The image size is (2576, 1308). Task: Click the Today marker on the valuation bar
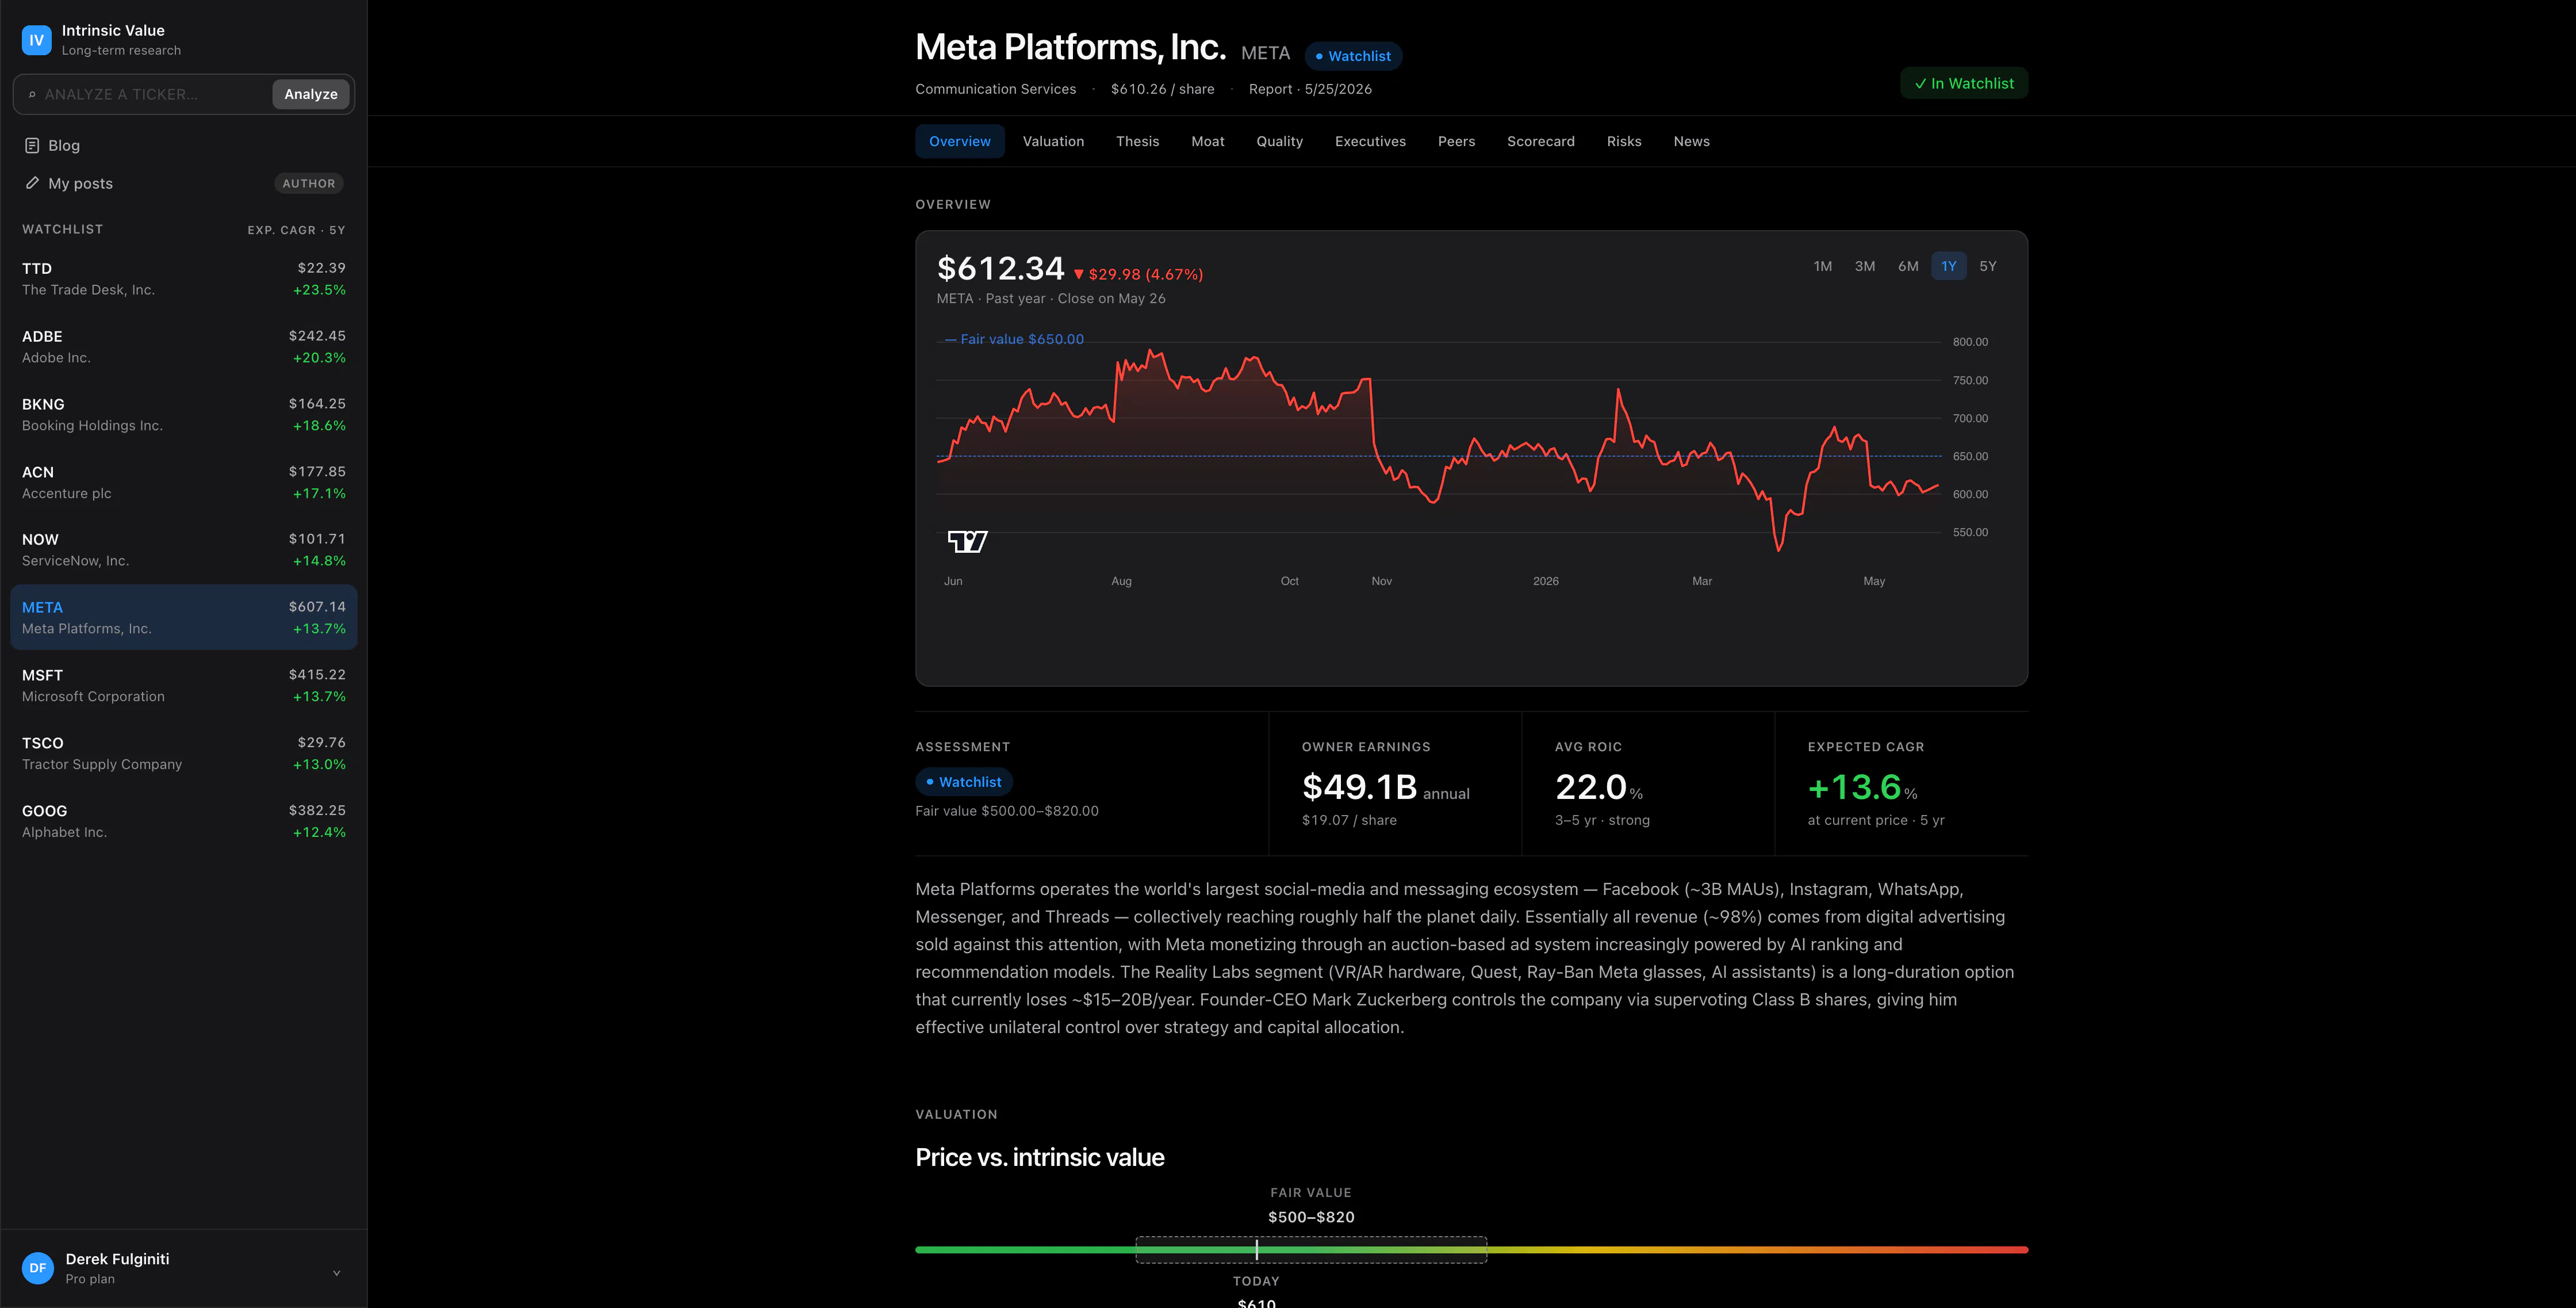pos(1257,1250)
